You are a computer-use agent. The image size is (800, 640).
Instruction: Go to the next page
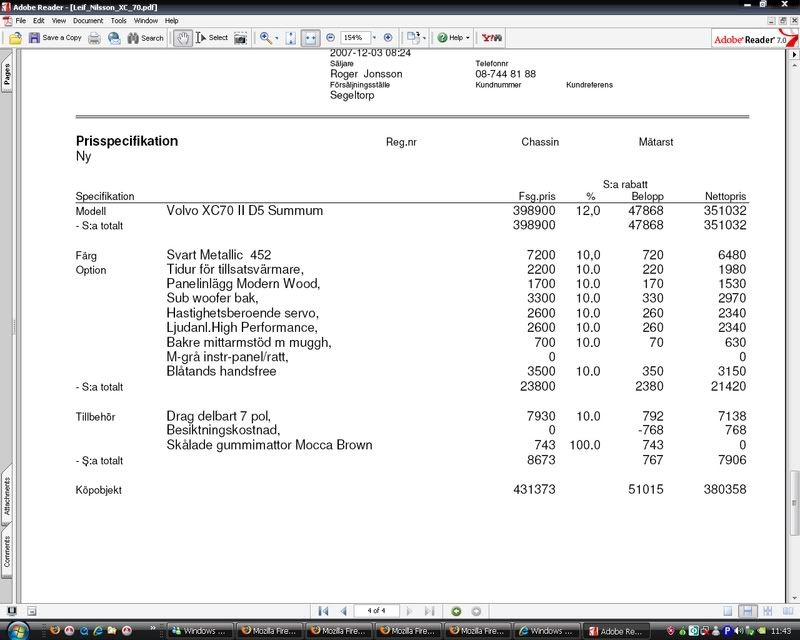point(409,611)
